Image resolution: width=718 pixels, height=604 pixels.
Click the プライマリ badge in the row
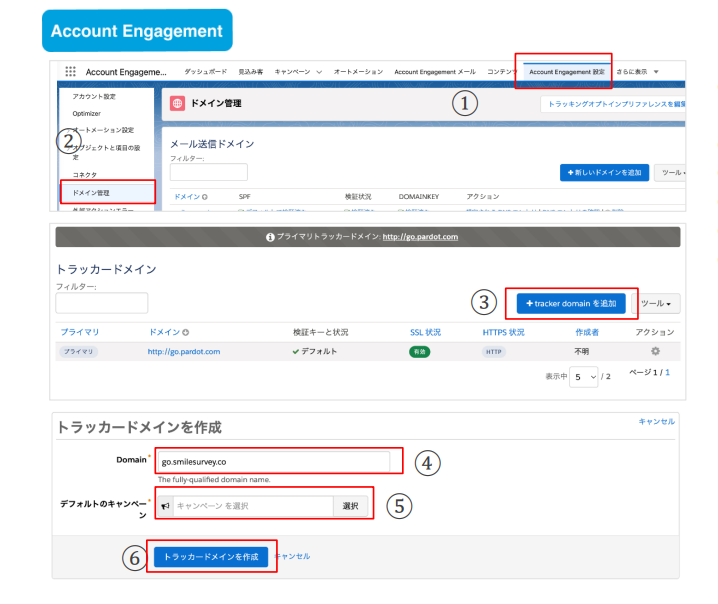(x=78, y=352)
